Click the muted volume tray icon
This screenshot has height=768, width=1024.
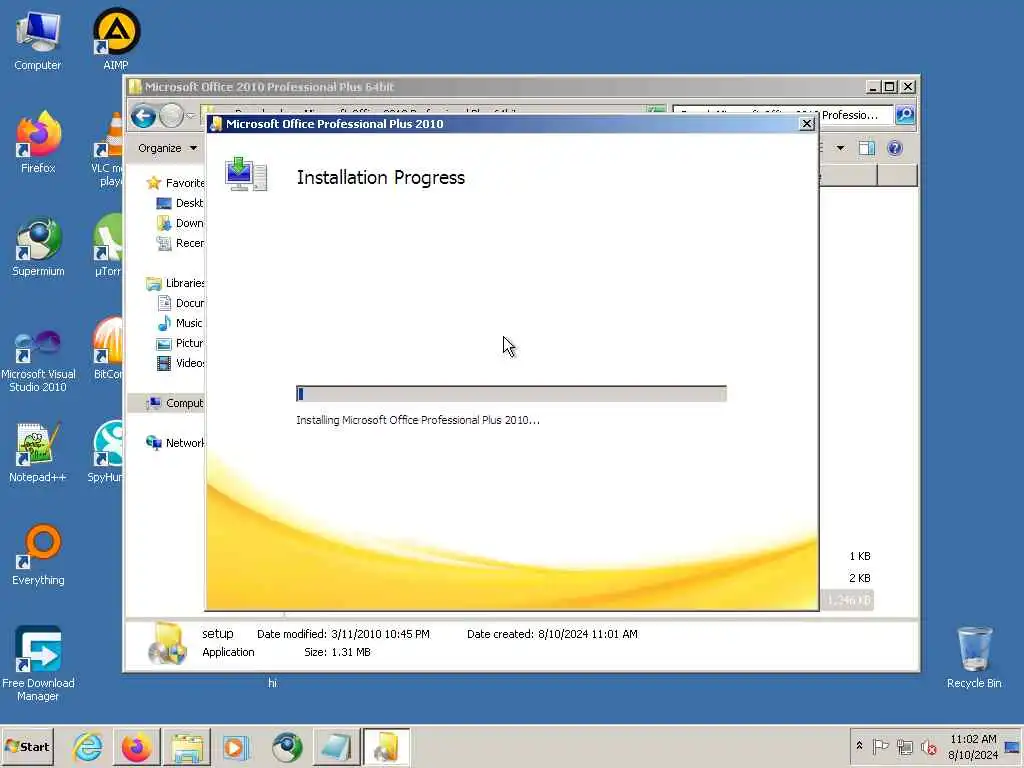point(929,747)
